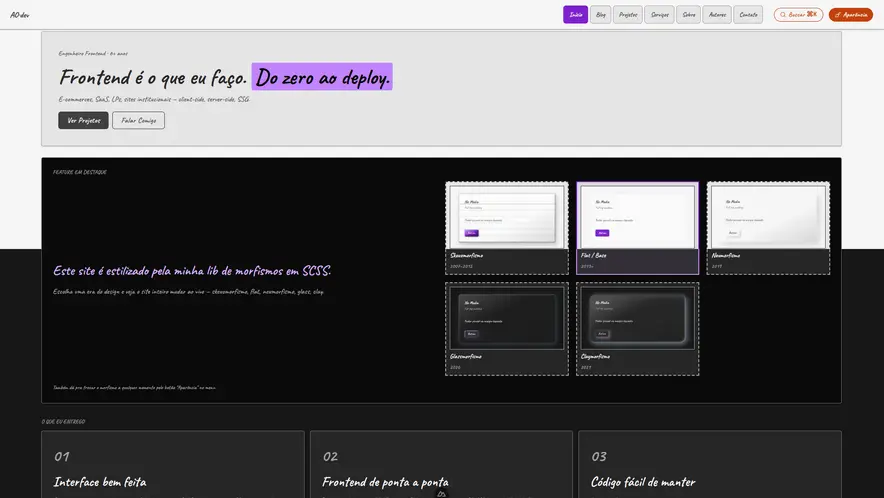The width and height of the screenshot is (884, 498).
Task: Open the Aparência theme button
Action: point(851,15)
